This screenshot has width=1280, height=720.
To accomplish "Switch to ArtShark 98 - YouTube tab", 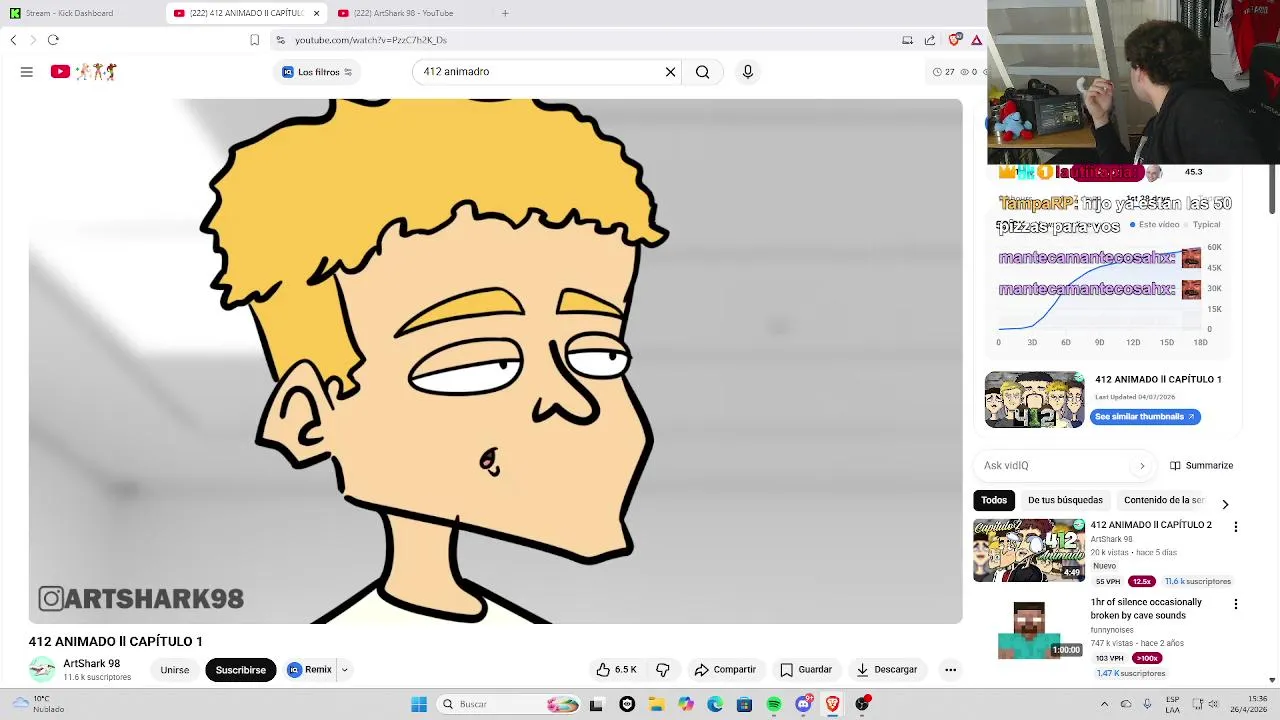I will 403,13.
